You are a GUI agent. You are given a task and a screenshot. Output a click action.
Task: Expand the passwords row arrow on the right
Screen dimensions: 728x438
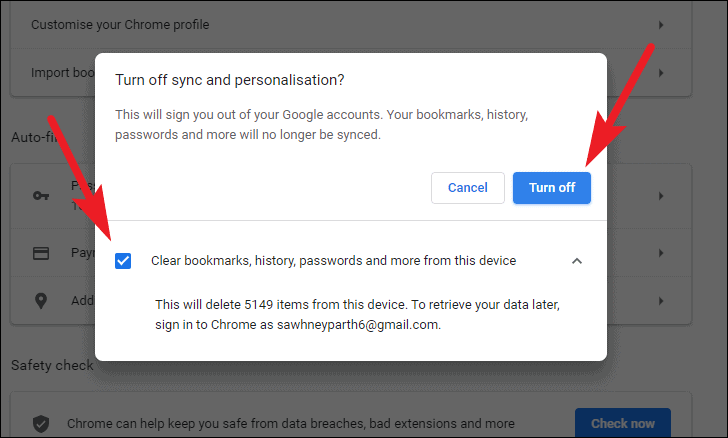[661, 195]
